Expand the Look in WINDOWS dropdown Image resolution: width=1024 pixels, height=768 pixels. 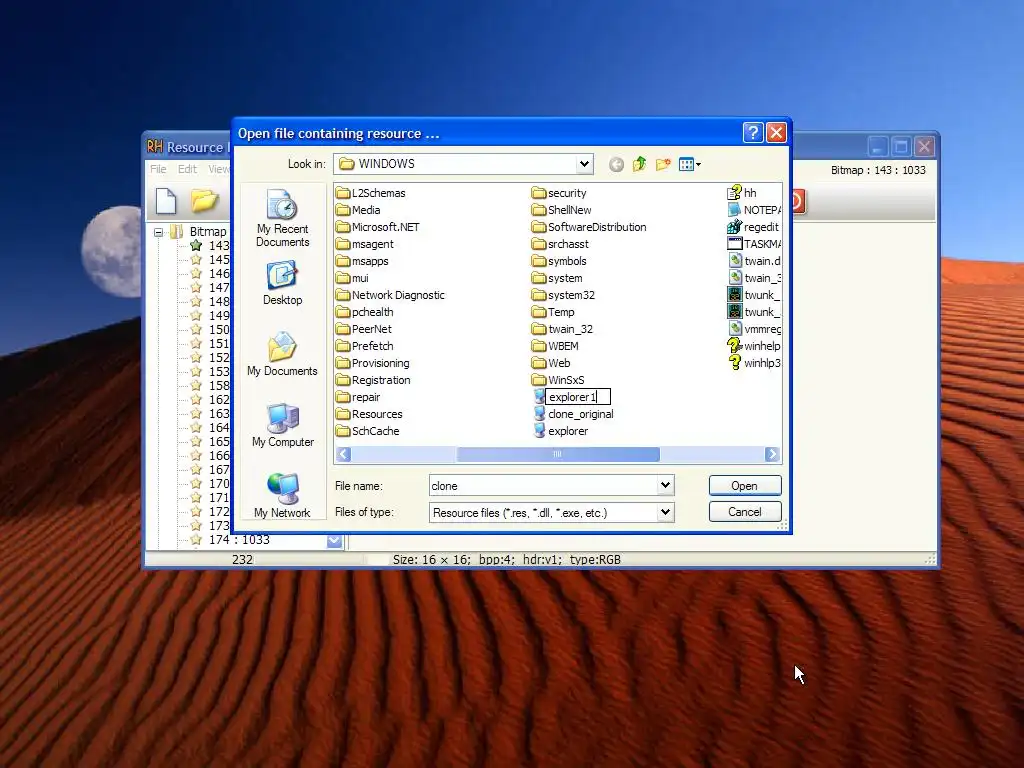coord(584,164)
